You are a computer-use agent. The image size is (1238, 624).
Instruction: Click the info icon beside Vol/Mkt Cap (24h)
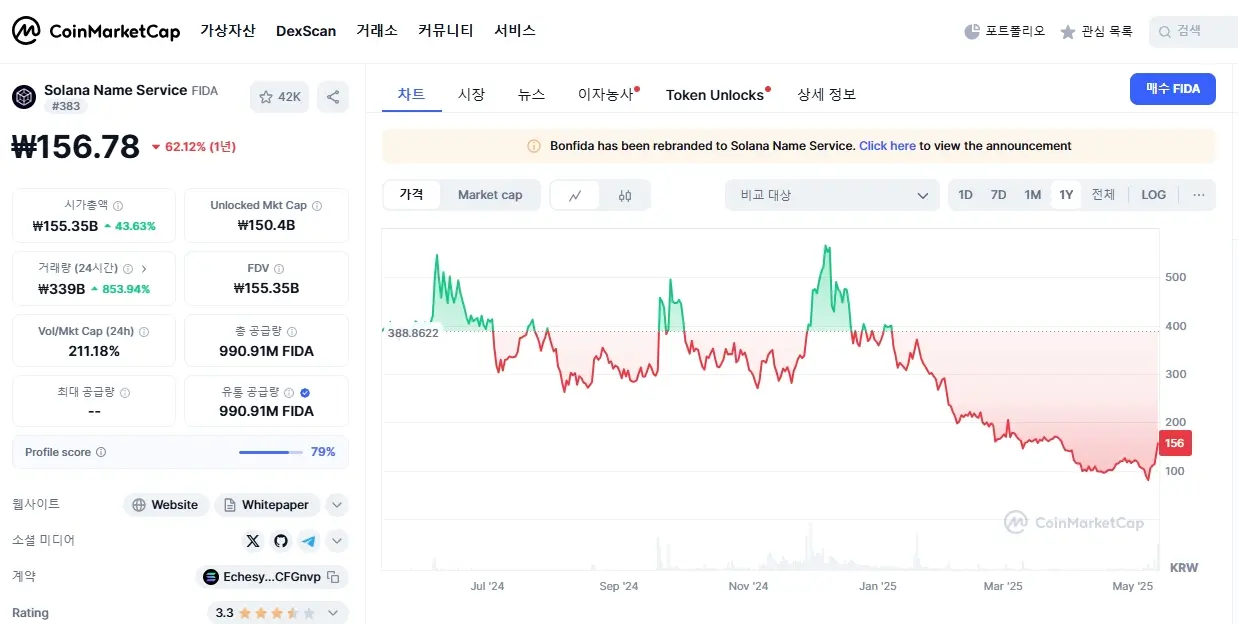[144, 331]
